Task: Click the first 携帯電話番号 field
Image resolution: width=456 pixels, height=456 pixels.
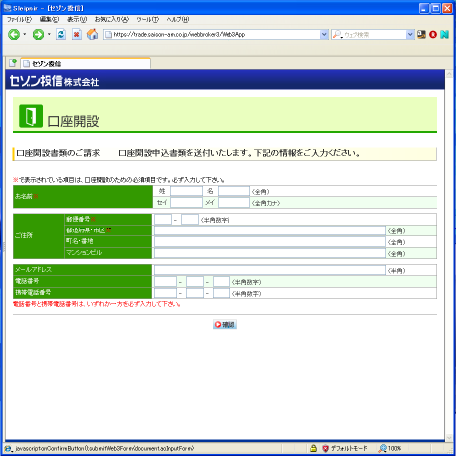Action: [165, 293]
